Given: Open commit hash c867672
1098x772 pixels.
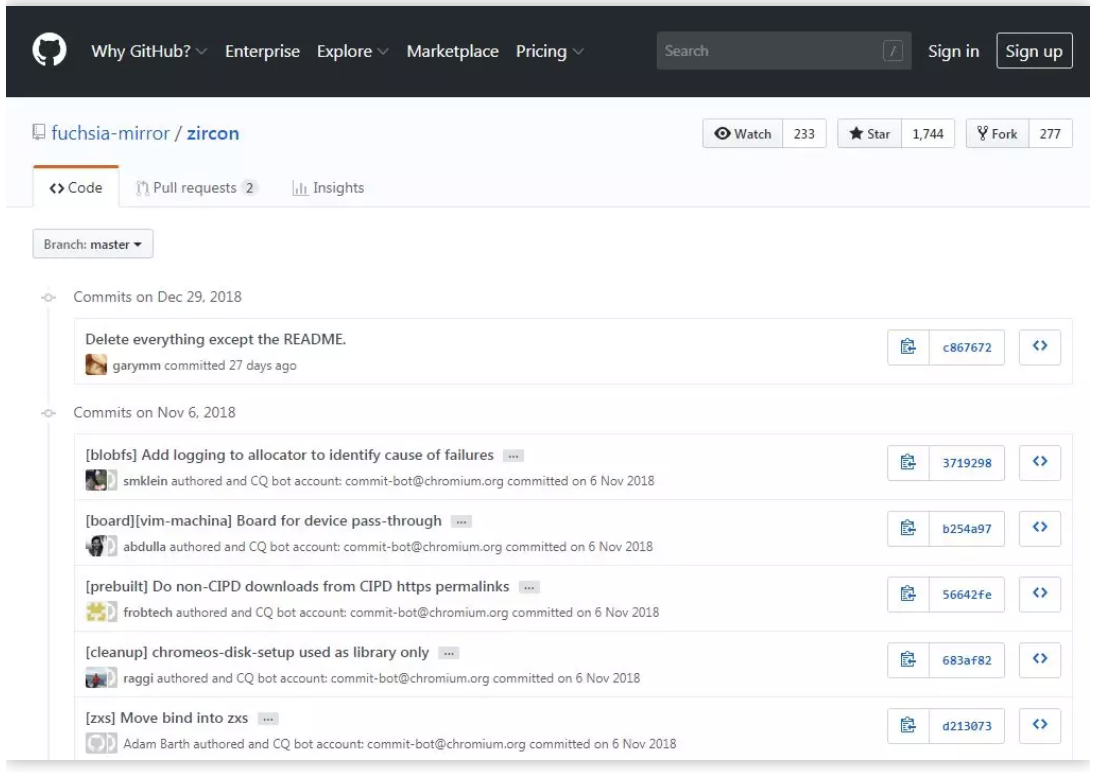Looking at the screenshot, I should [966, 347].
